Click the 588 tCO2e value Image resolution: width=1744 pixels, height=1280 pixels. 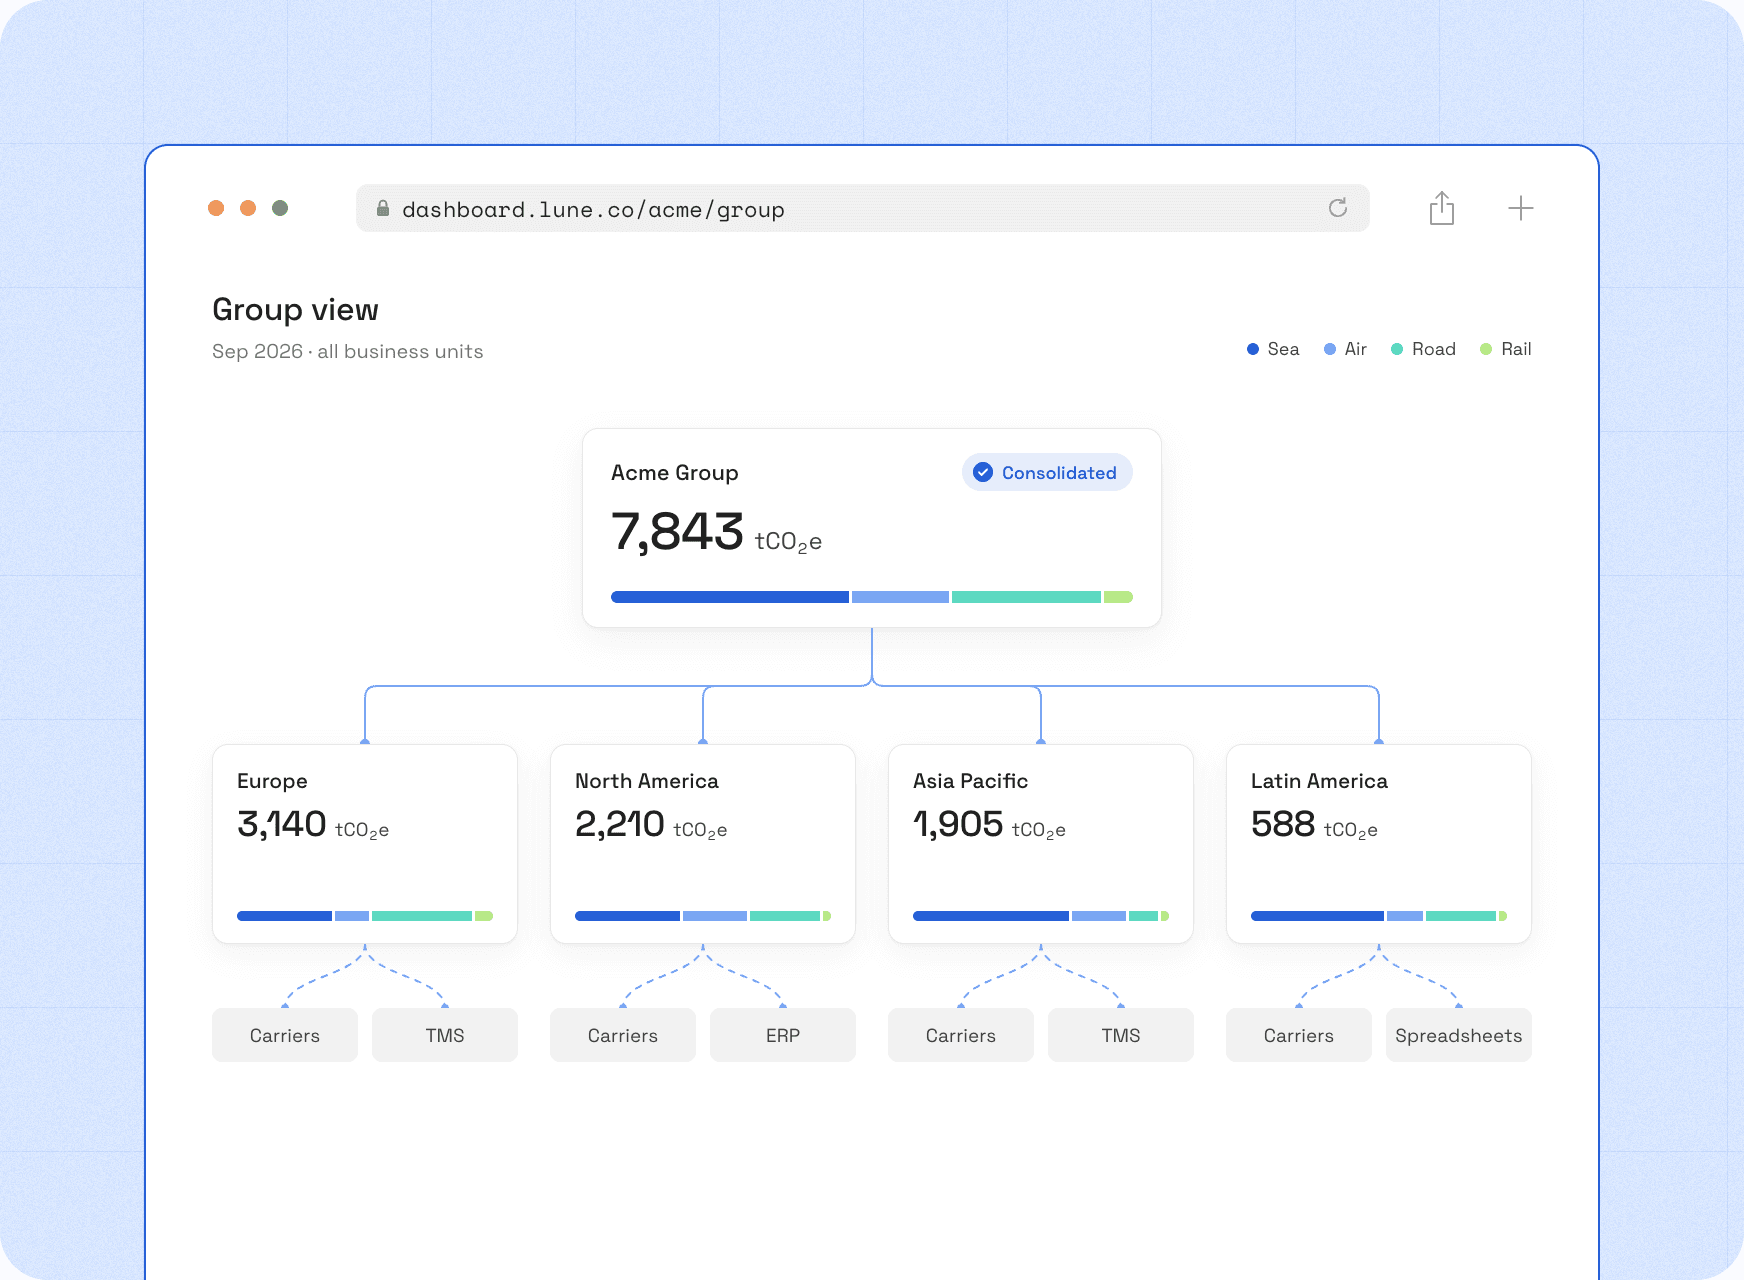tap(1314, 825)
